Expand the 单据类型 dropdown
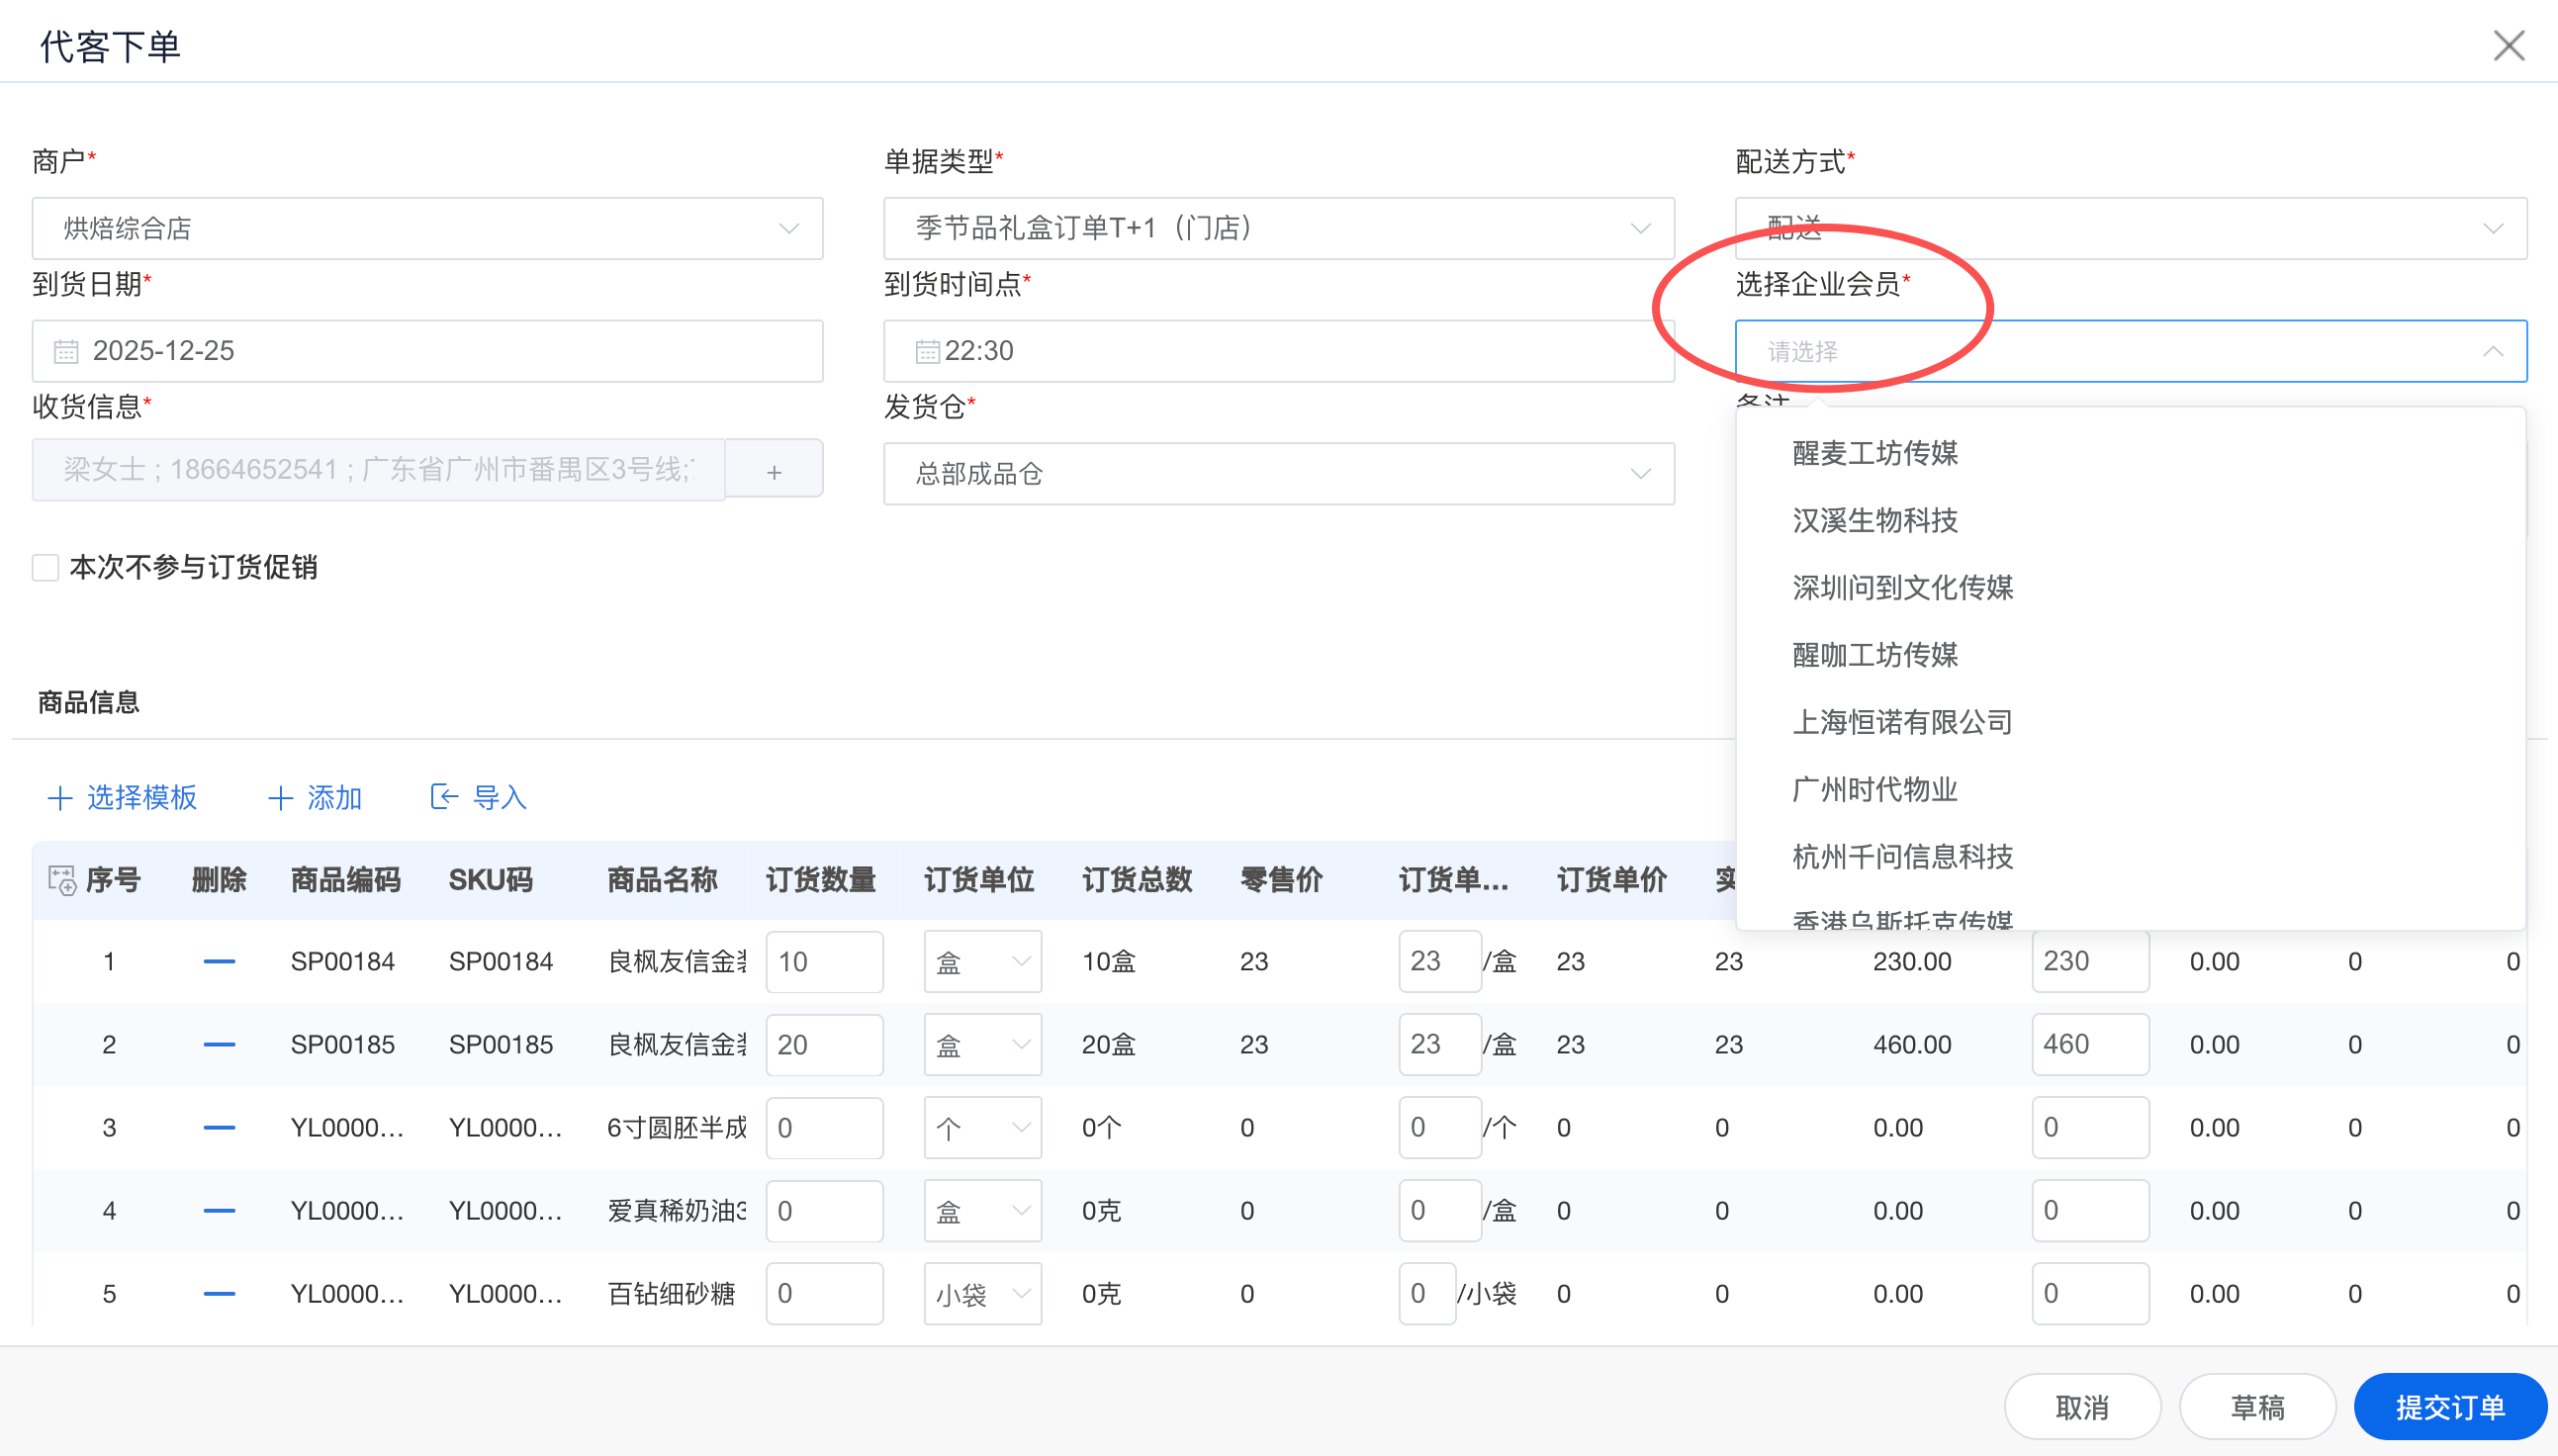The image size is (2558, 1456). 1278,228
